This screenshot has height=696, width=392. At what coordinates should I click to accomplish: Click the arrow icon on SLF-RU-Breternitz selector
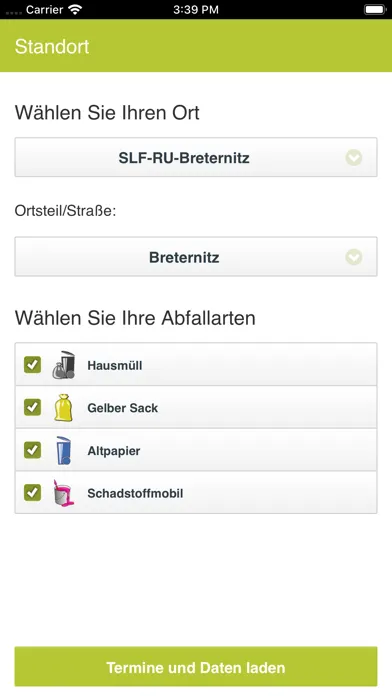[354, 158]
